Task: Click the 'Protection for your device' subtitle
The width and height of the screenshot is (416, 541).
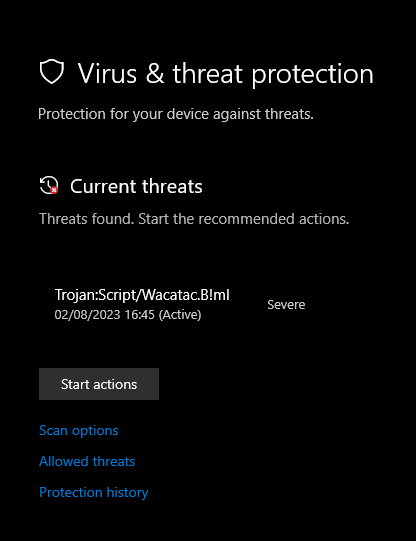Action: pos(176,114)
